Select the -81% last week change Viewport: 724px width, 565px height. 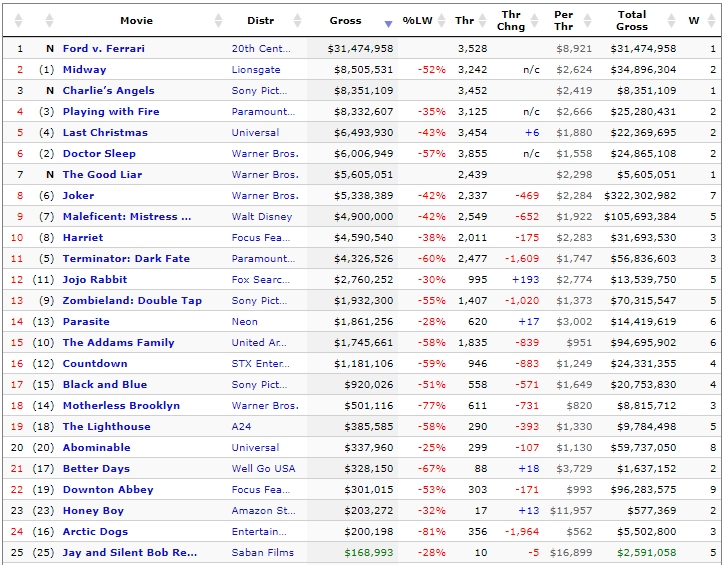(x=432, y=532)
